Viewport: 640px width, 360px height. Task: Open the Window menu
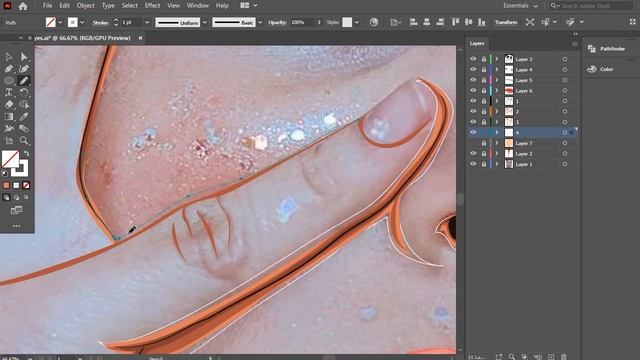pyautogui.click(x=198, y=6)
